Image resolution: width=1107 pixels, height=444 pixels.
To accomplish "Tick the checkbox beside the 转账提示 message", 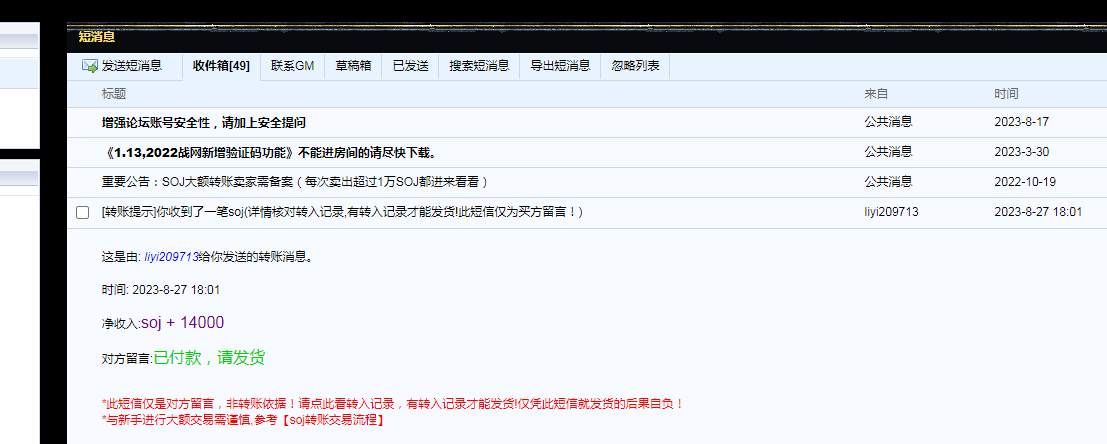I will click(83, 212).
